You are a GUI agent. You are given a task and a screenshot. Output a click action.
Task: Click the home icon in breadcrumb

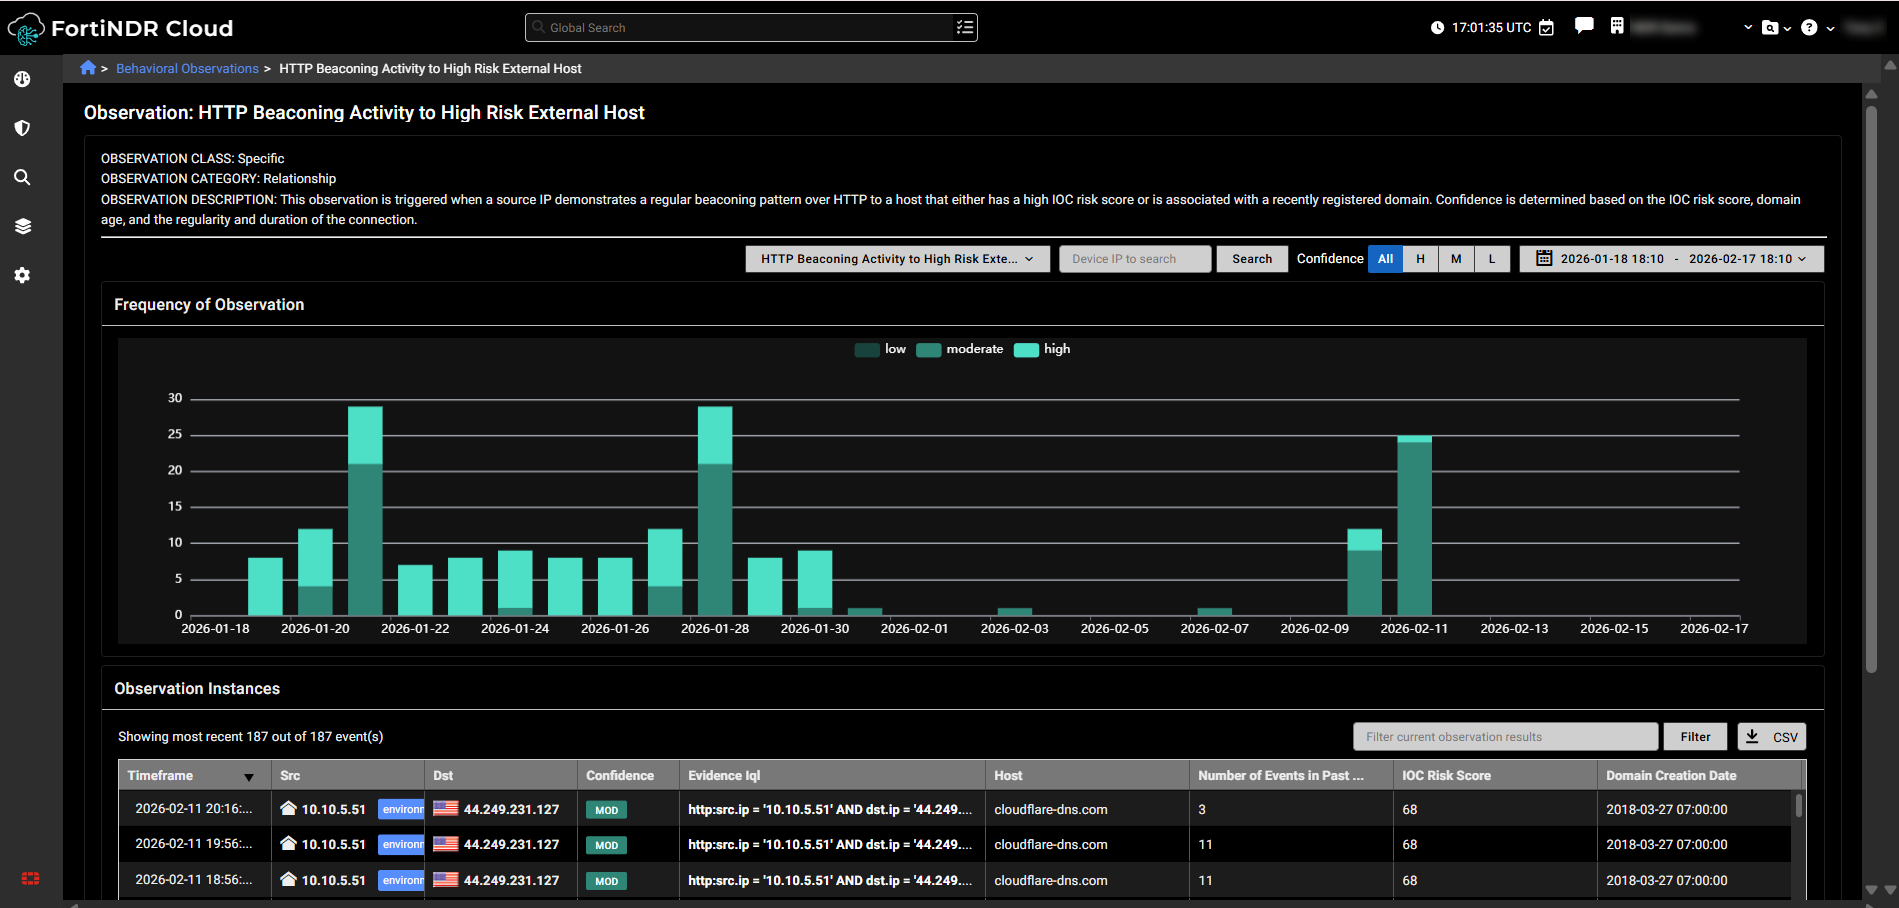click(x=88, y=68)
